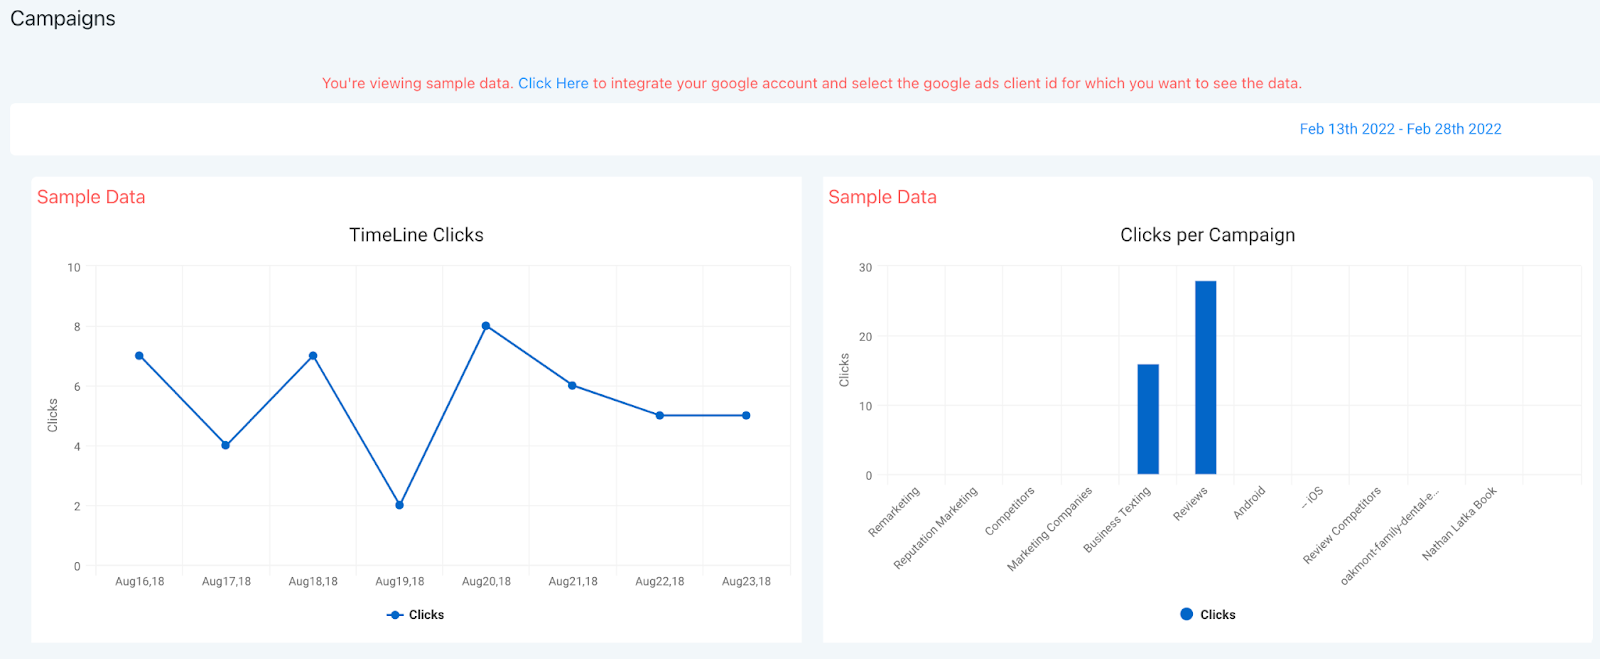Select the Aug17,18 data point on the line chart

[x=226, y=445]
